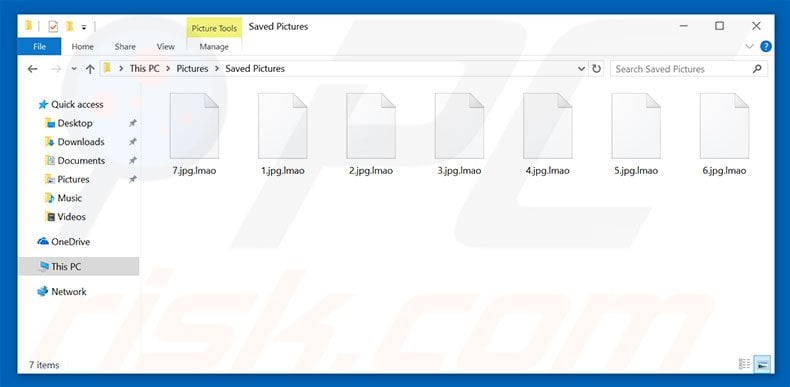Switch to the View ribbon tab
790x387 pixels.
click(165, 46)
